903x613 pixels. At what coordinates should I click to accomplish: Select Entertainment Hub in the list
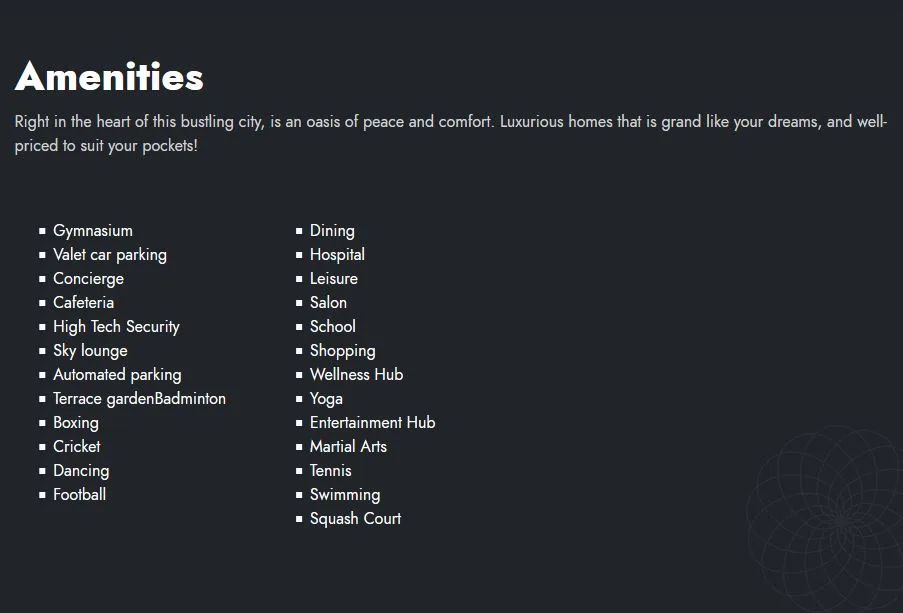point(373,422)
